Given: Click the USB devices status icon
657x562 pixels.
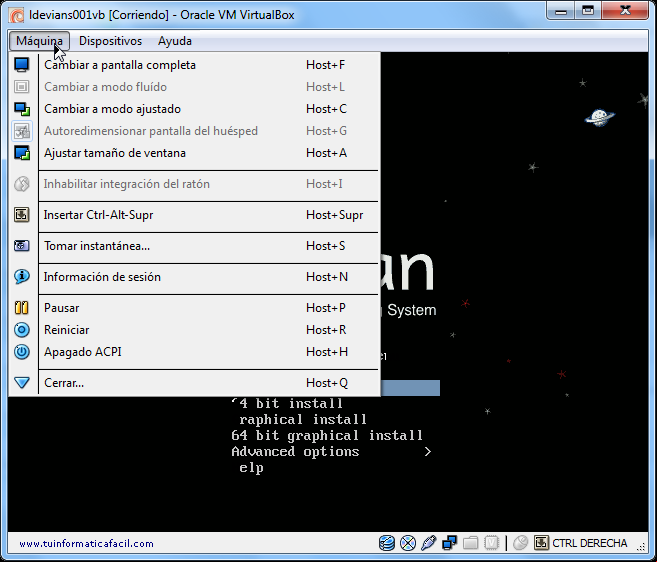Looking at the screenshot, I should point(428,543).
